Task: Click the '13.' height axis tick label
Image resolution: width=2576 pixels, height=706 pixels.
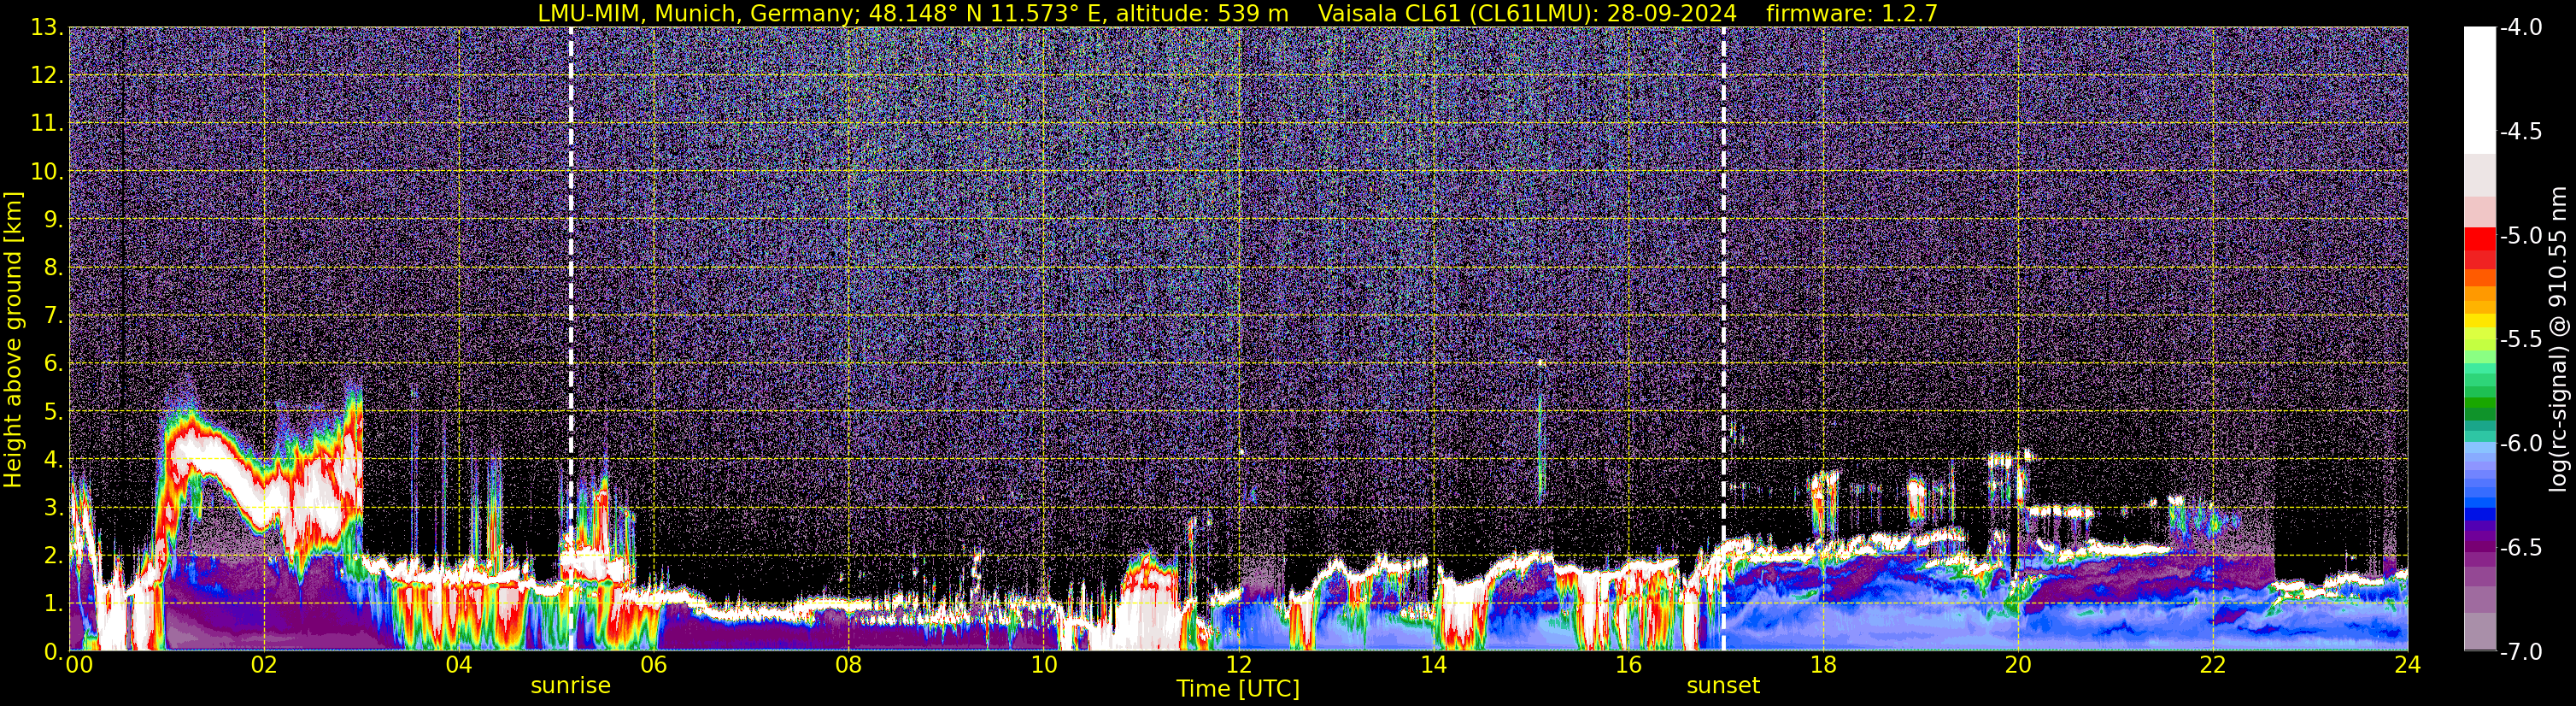Action: [x=47, y=27]
